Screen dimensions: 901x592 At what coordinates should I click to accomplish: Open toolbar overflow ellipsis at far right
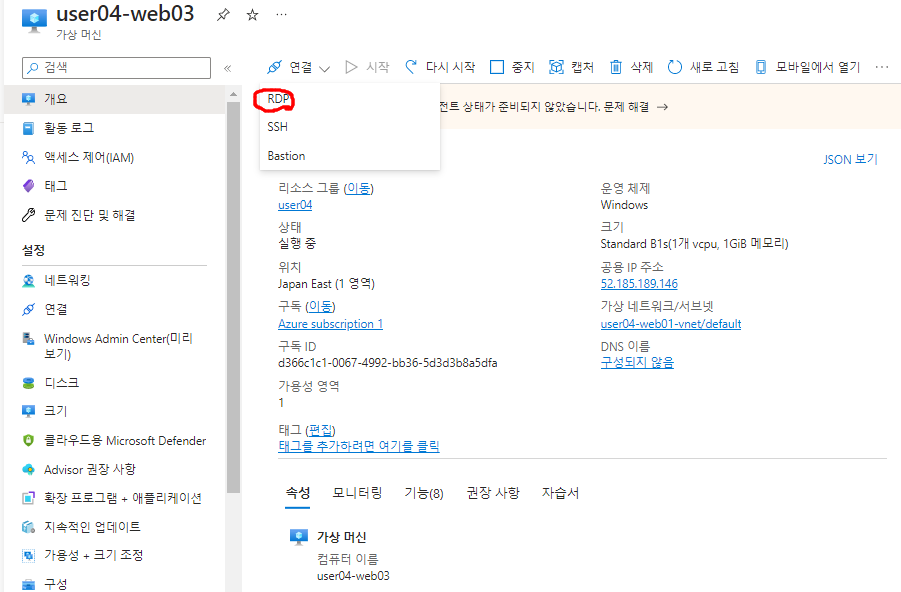pos(881,67)
